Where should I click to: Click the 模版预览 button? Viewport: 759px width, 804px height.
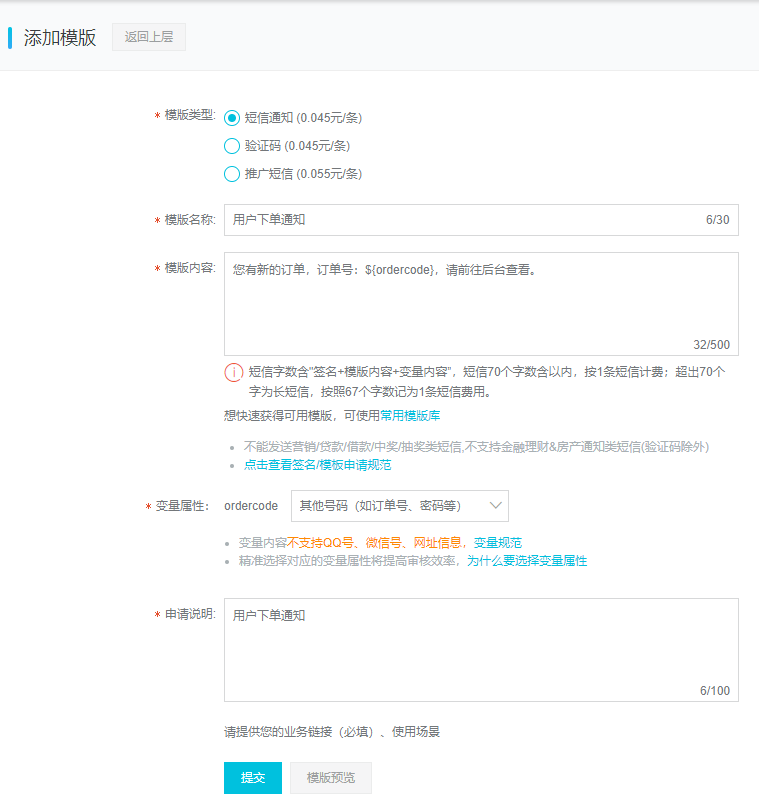tap(330, 778)
